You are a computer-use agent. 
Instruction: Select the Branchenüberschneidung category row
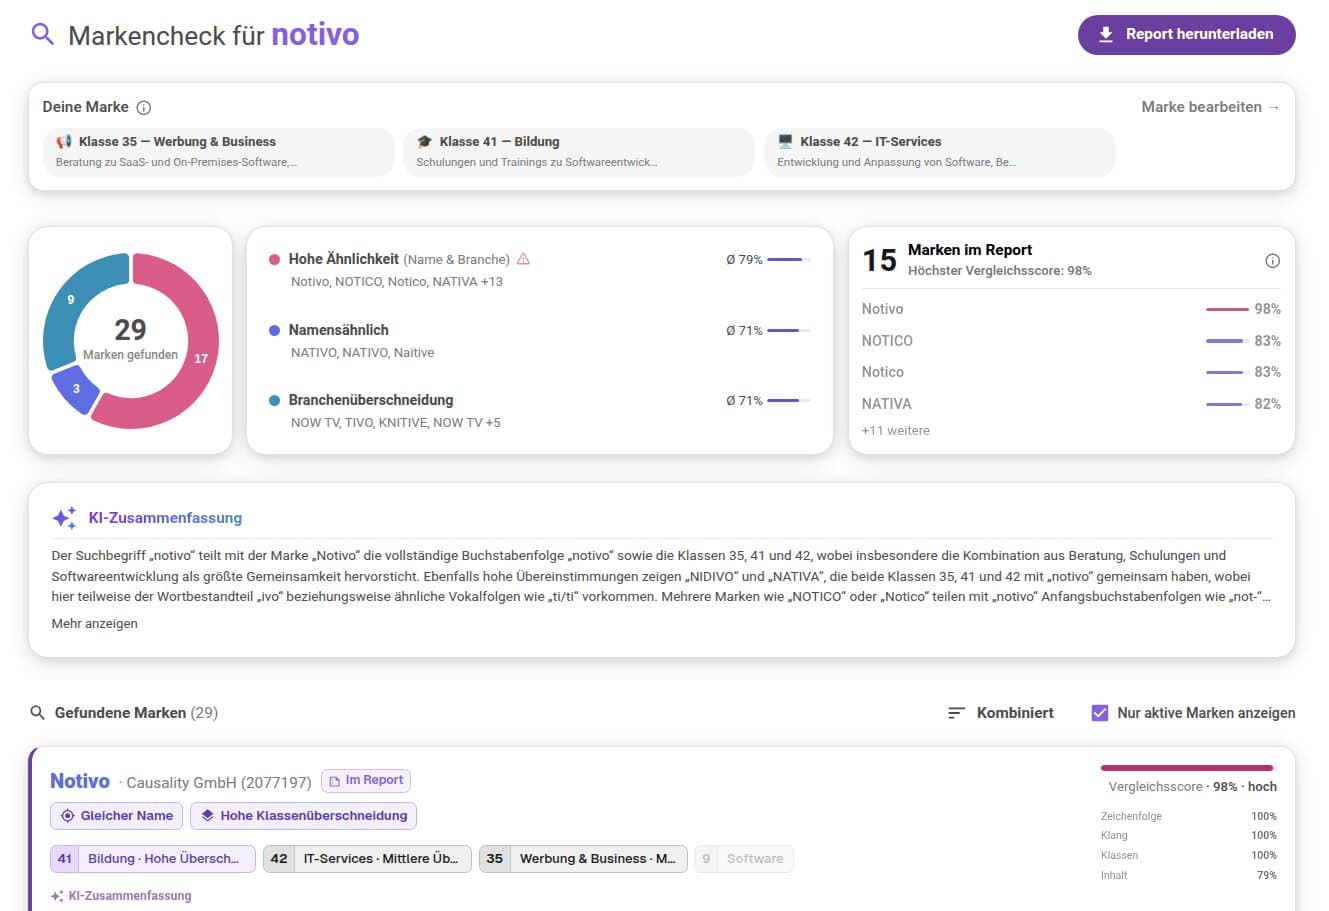pos(540,411)
